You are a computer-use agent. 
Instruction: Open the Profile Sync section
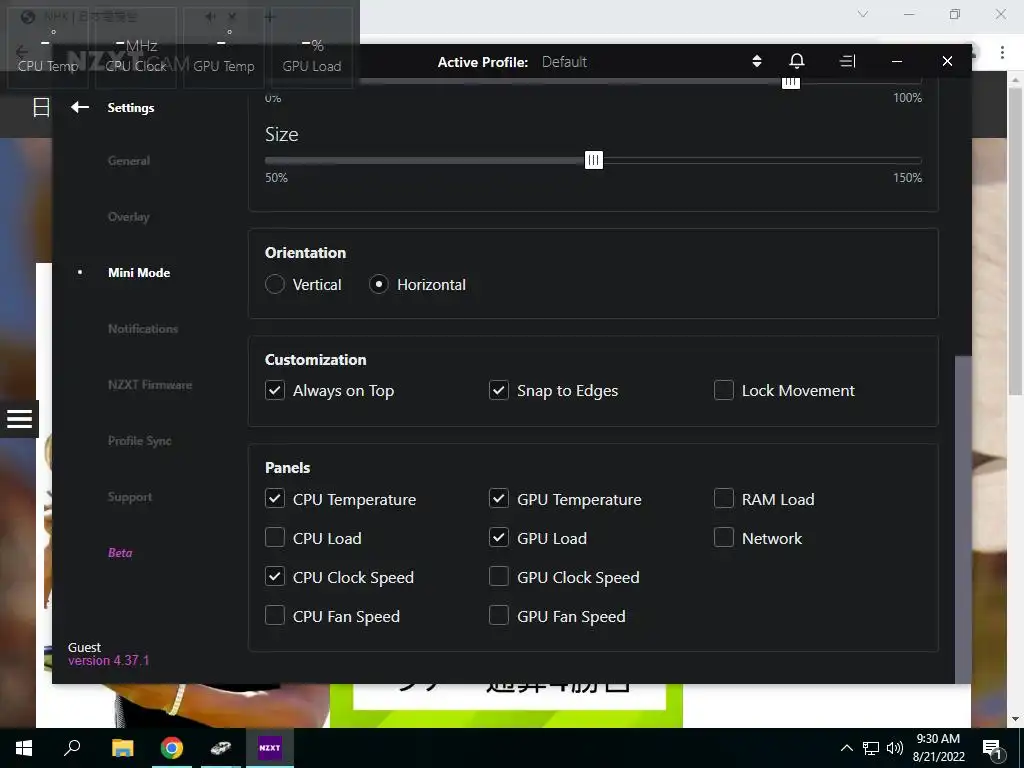140,441
